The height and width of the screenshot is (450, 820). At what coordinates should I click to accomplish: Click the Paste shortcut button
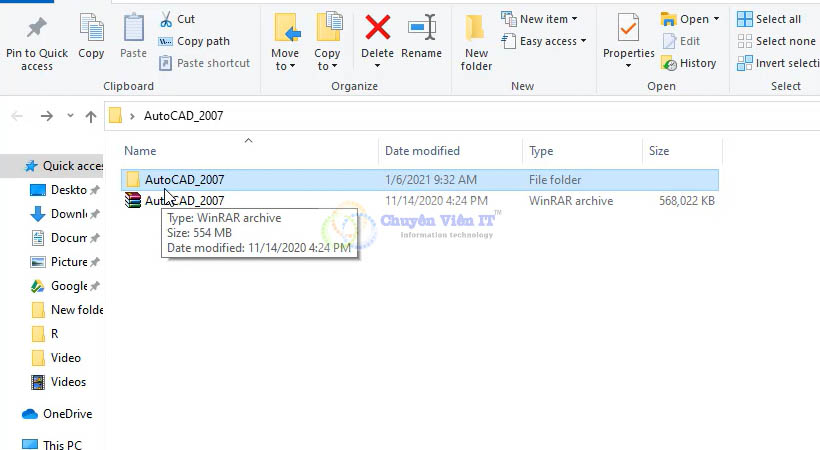tap(204, 63)
